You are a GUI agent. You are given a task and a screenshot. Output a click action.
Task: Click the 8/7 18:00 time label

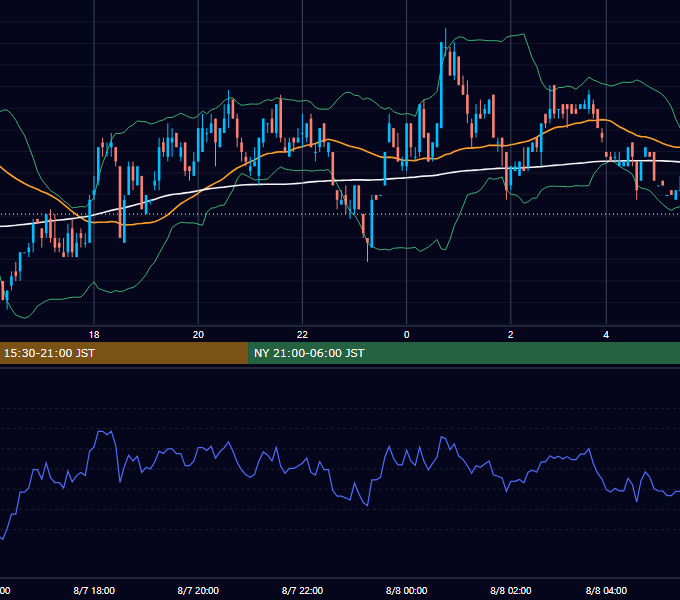click(94, 590)
